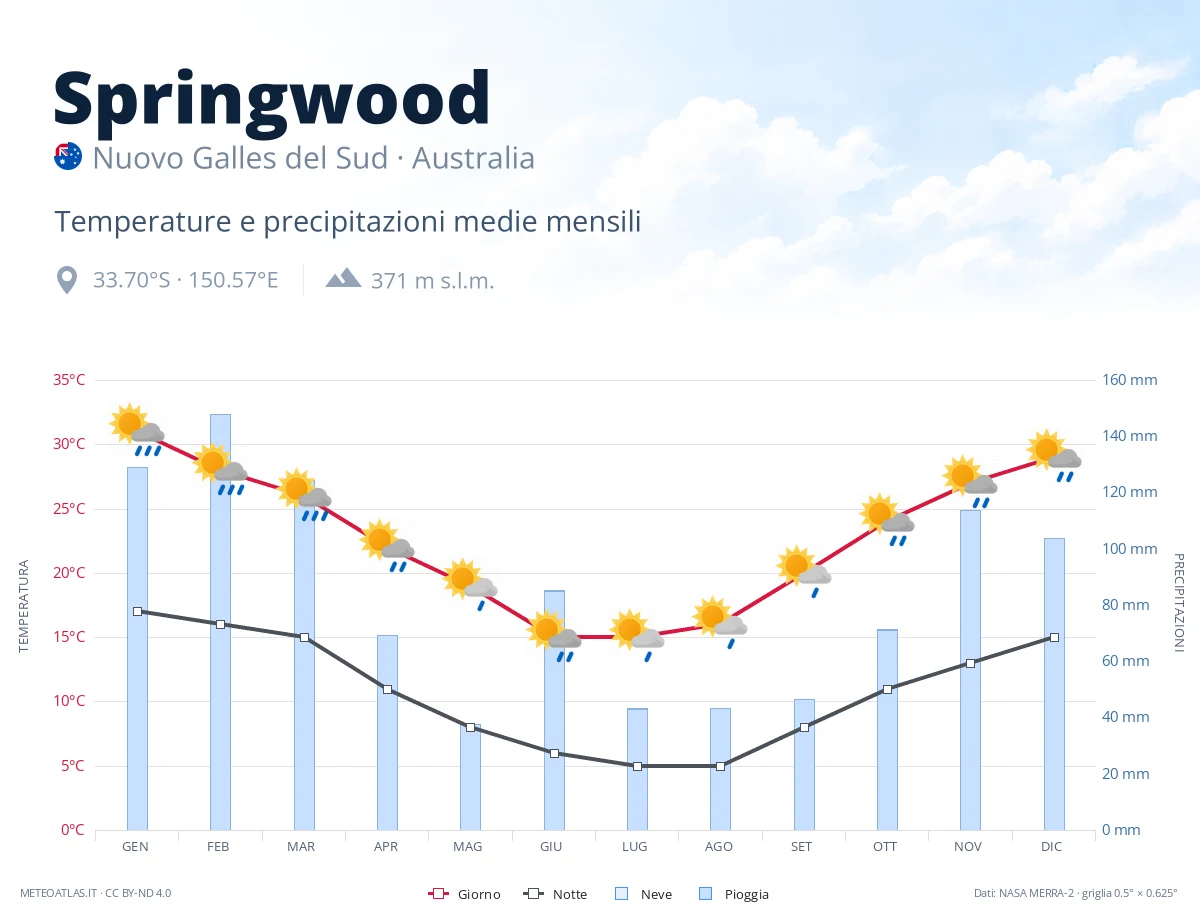This screenshot has height=920, width=1200.
Task: Click the MAG weather icon
Action: pos(470,584)
